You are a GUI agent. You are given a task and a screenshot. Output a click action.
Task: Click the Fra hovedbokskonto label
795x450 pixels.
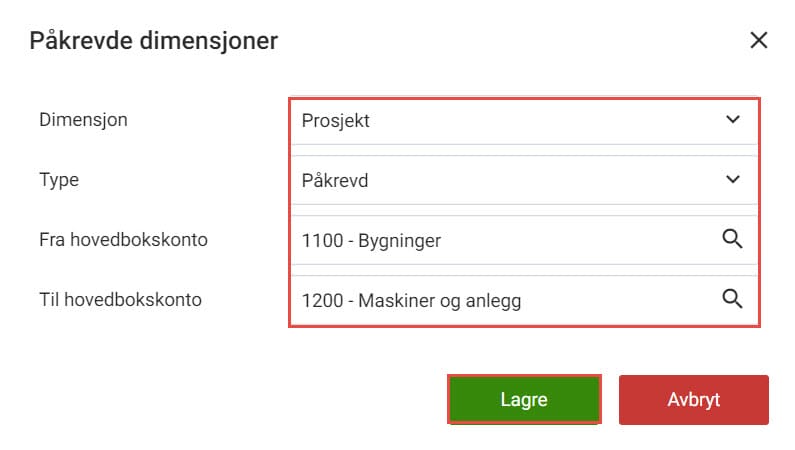(x=123, y=240)
